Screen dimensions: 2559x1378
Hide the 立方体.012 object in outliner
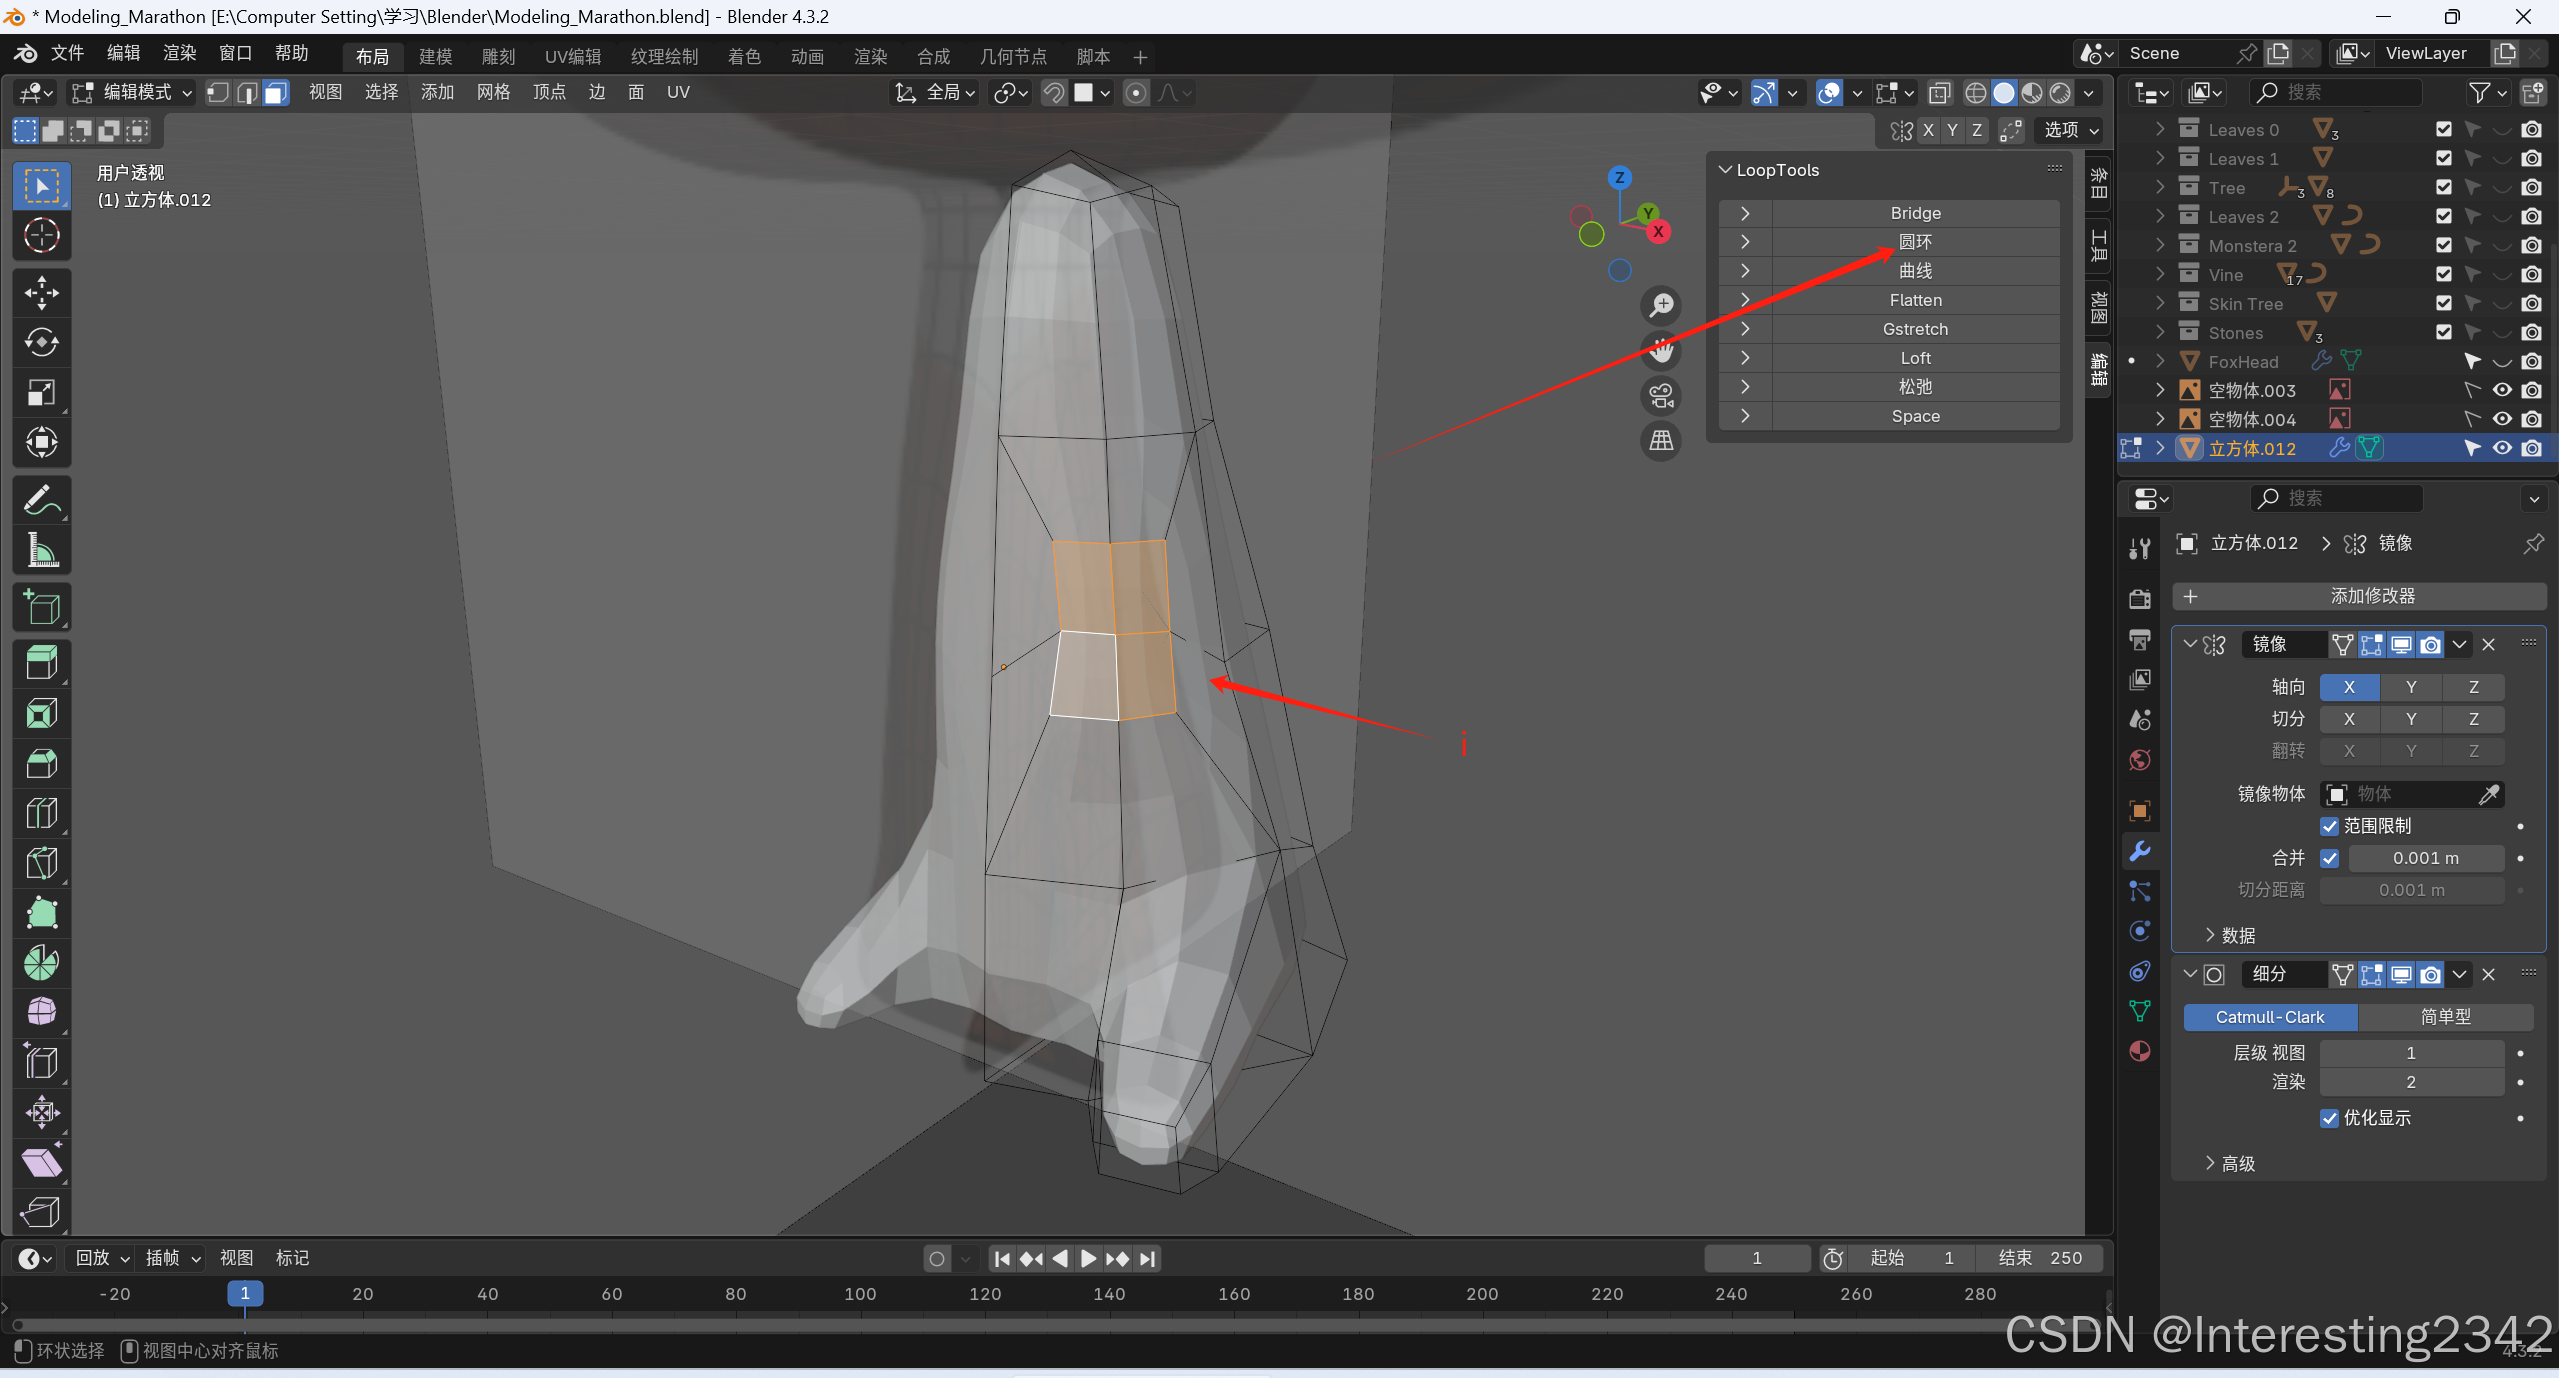pos(2501,448)
